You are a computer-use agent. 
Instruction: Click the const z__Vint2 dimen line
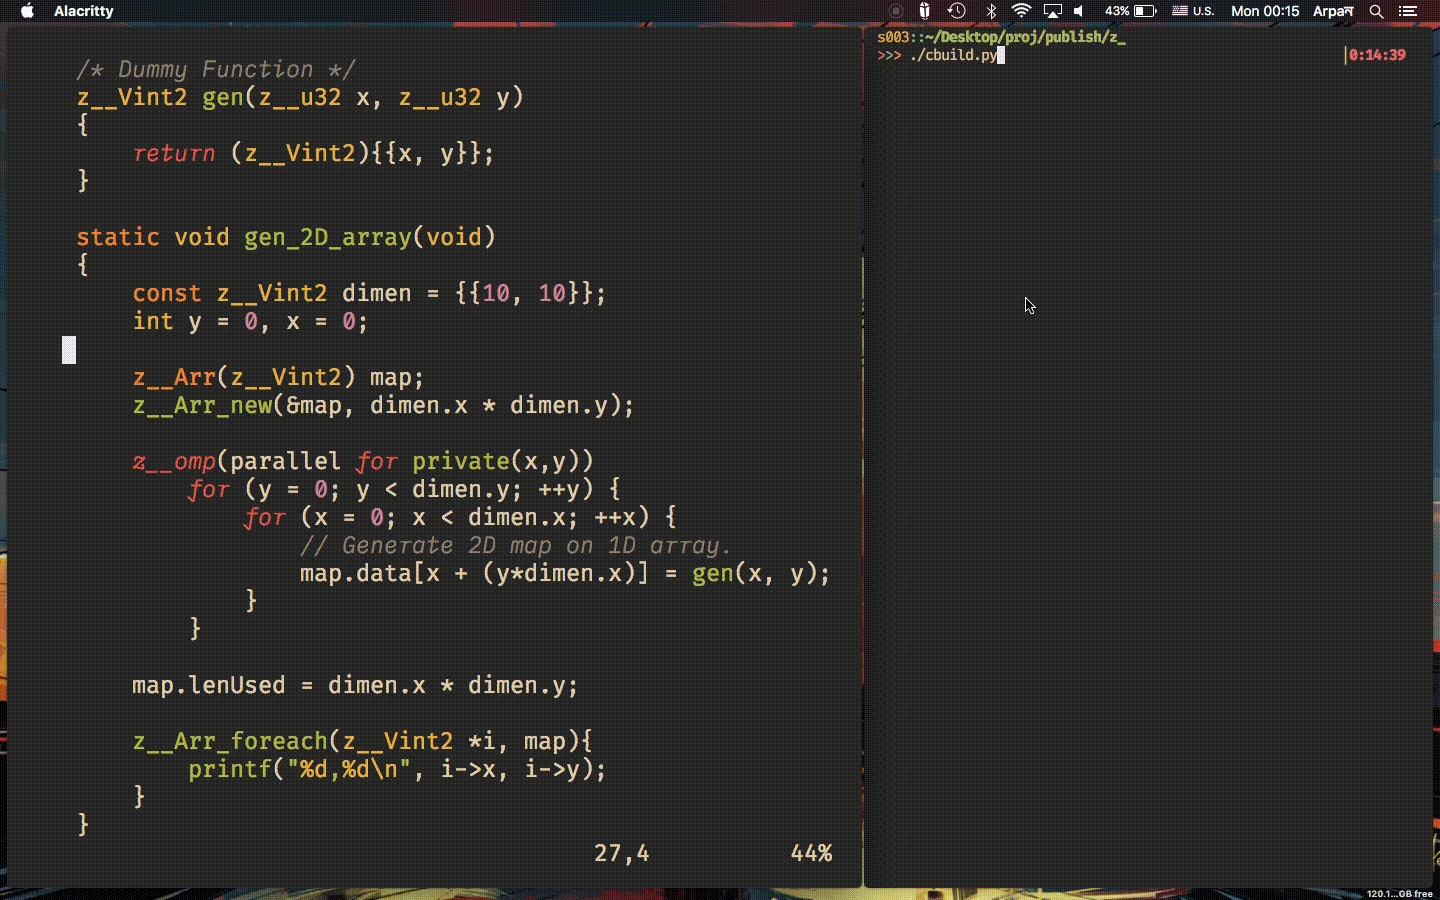369,293
